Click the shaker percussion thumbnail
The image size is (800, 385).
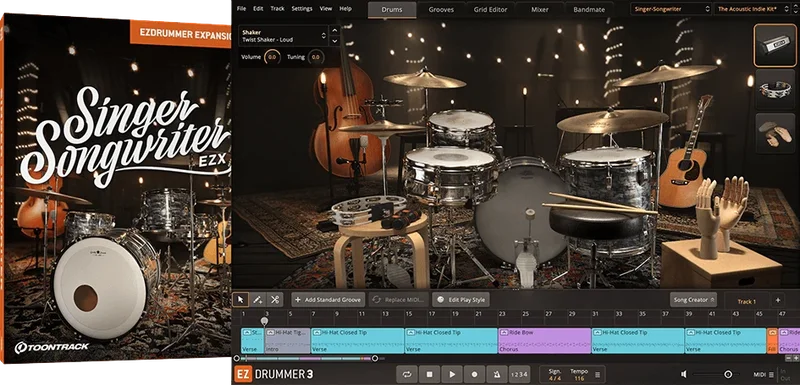(775, 45)
